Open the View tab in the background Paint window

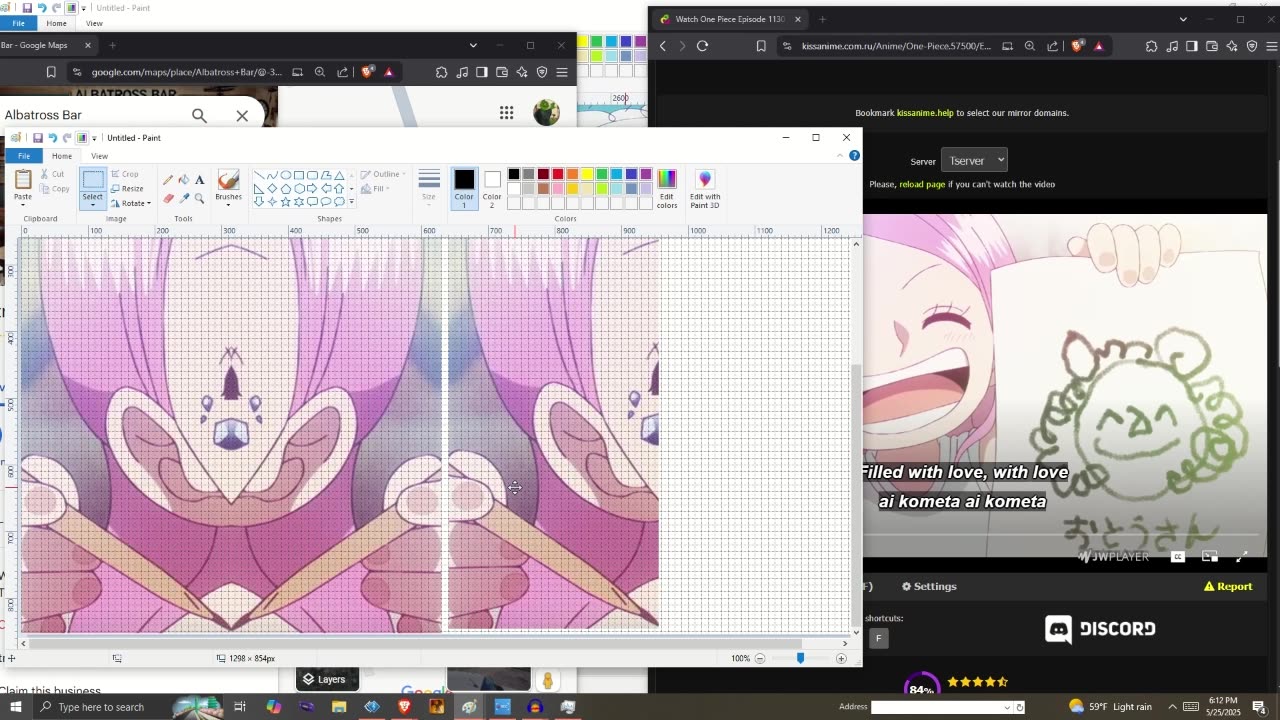click(x=94, y=23)
